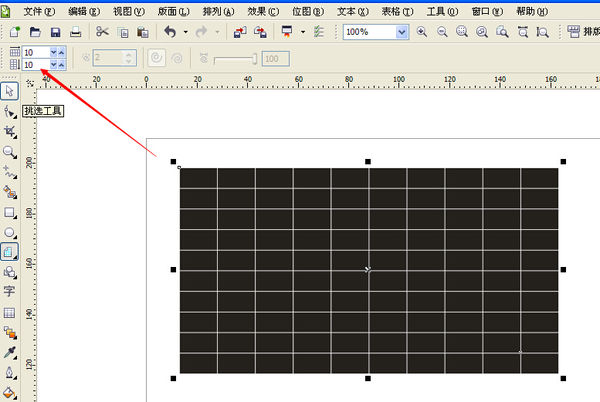Expand the redo history dropdown arrow
This screenshot has height=402, width=600.
[217, 32]
